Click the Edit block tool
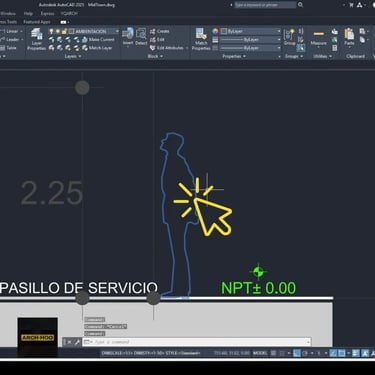Screen dimensions: 375x375 point(157,39)
